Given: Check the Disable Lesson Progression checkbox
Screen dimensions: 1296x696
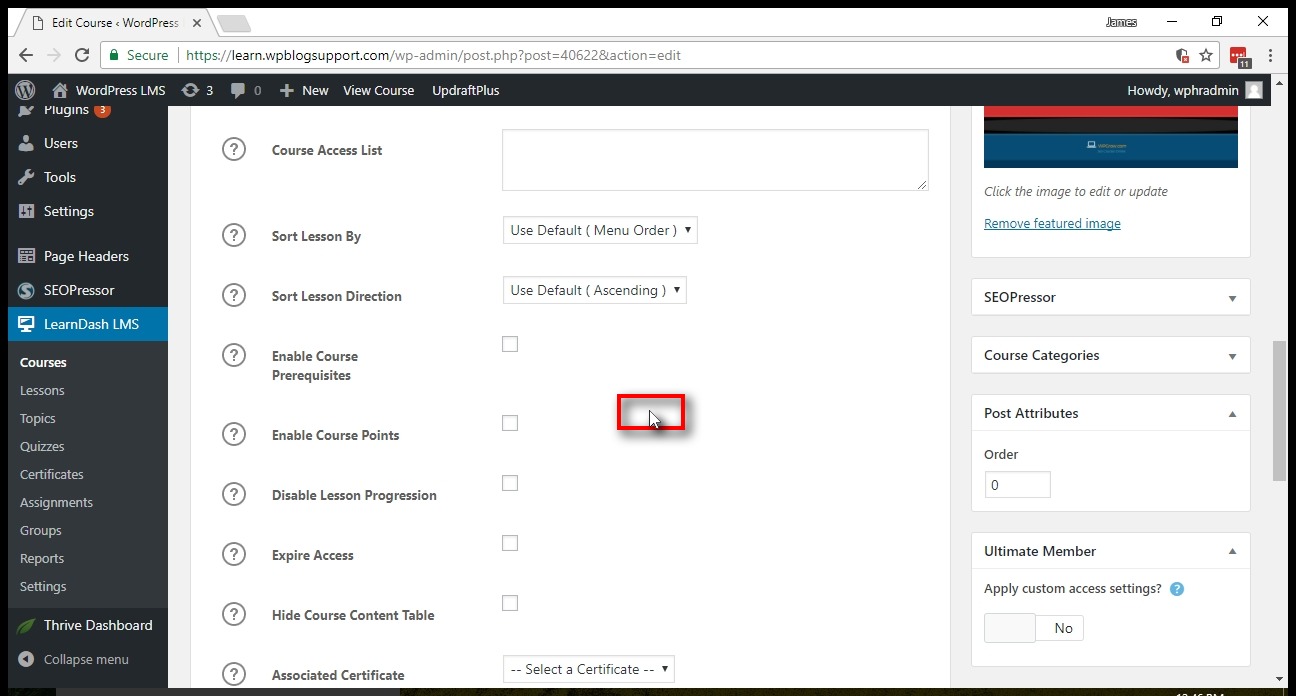Looking at the screenshot, I should click(510, 483).
